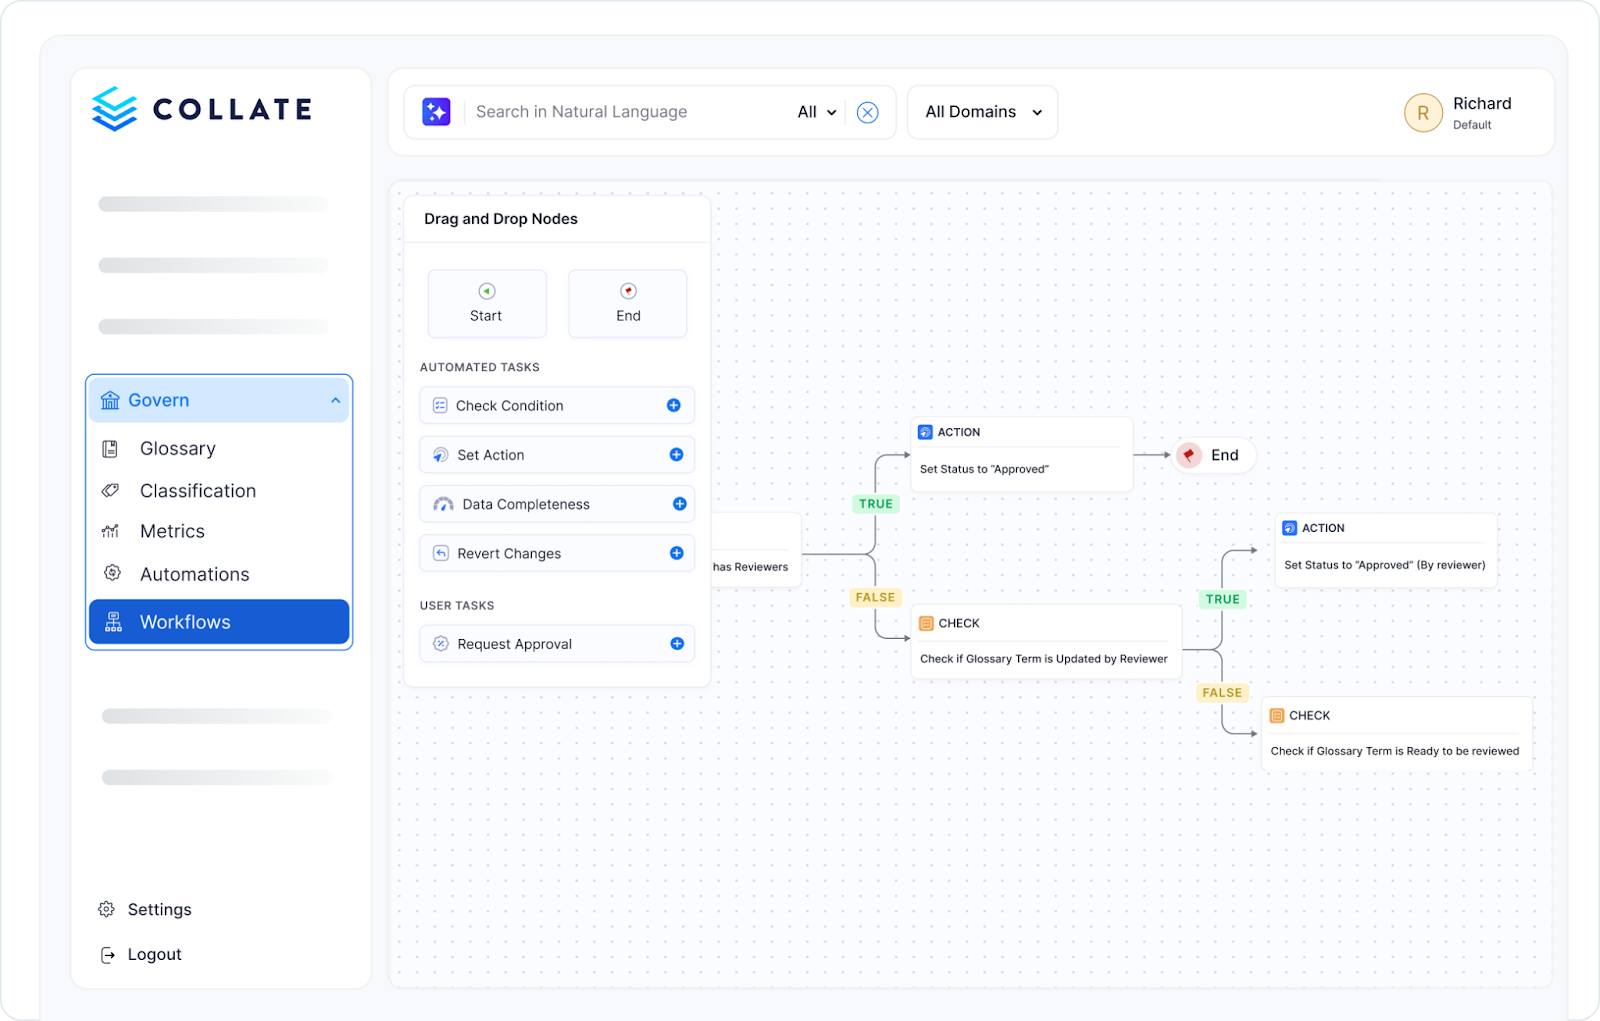Click the Revert Changes task row

557,553
